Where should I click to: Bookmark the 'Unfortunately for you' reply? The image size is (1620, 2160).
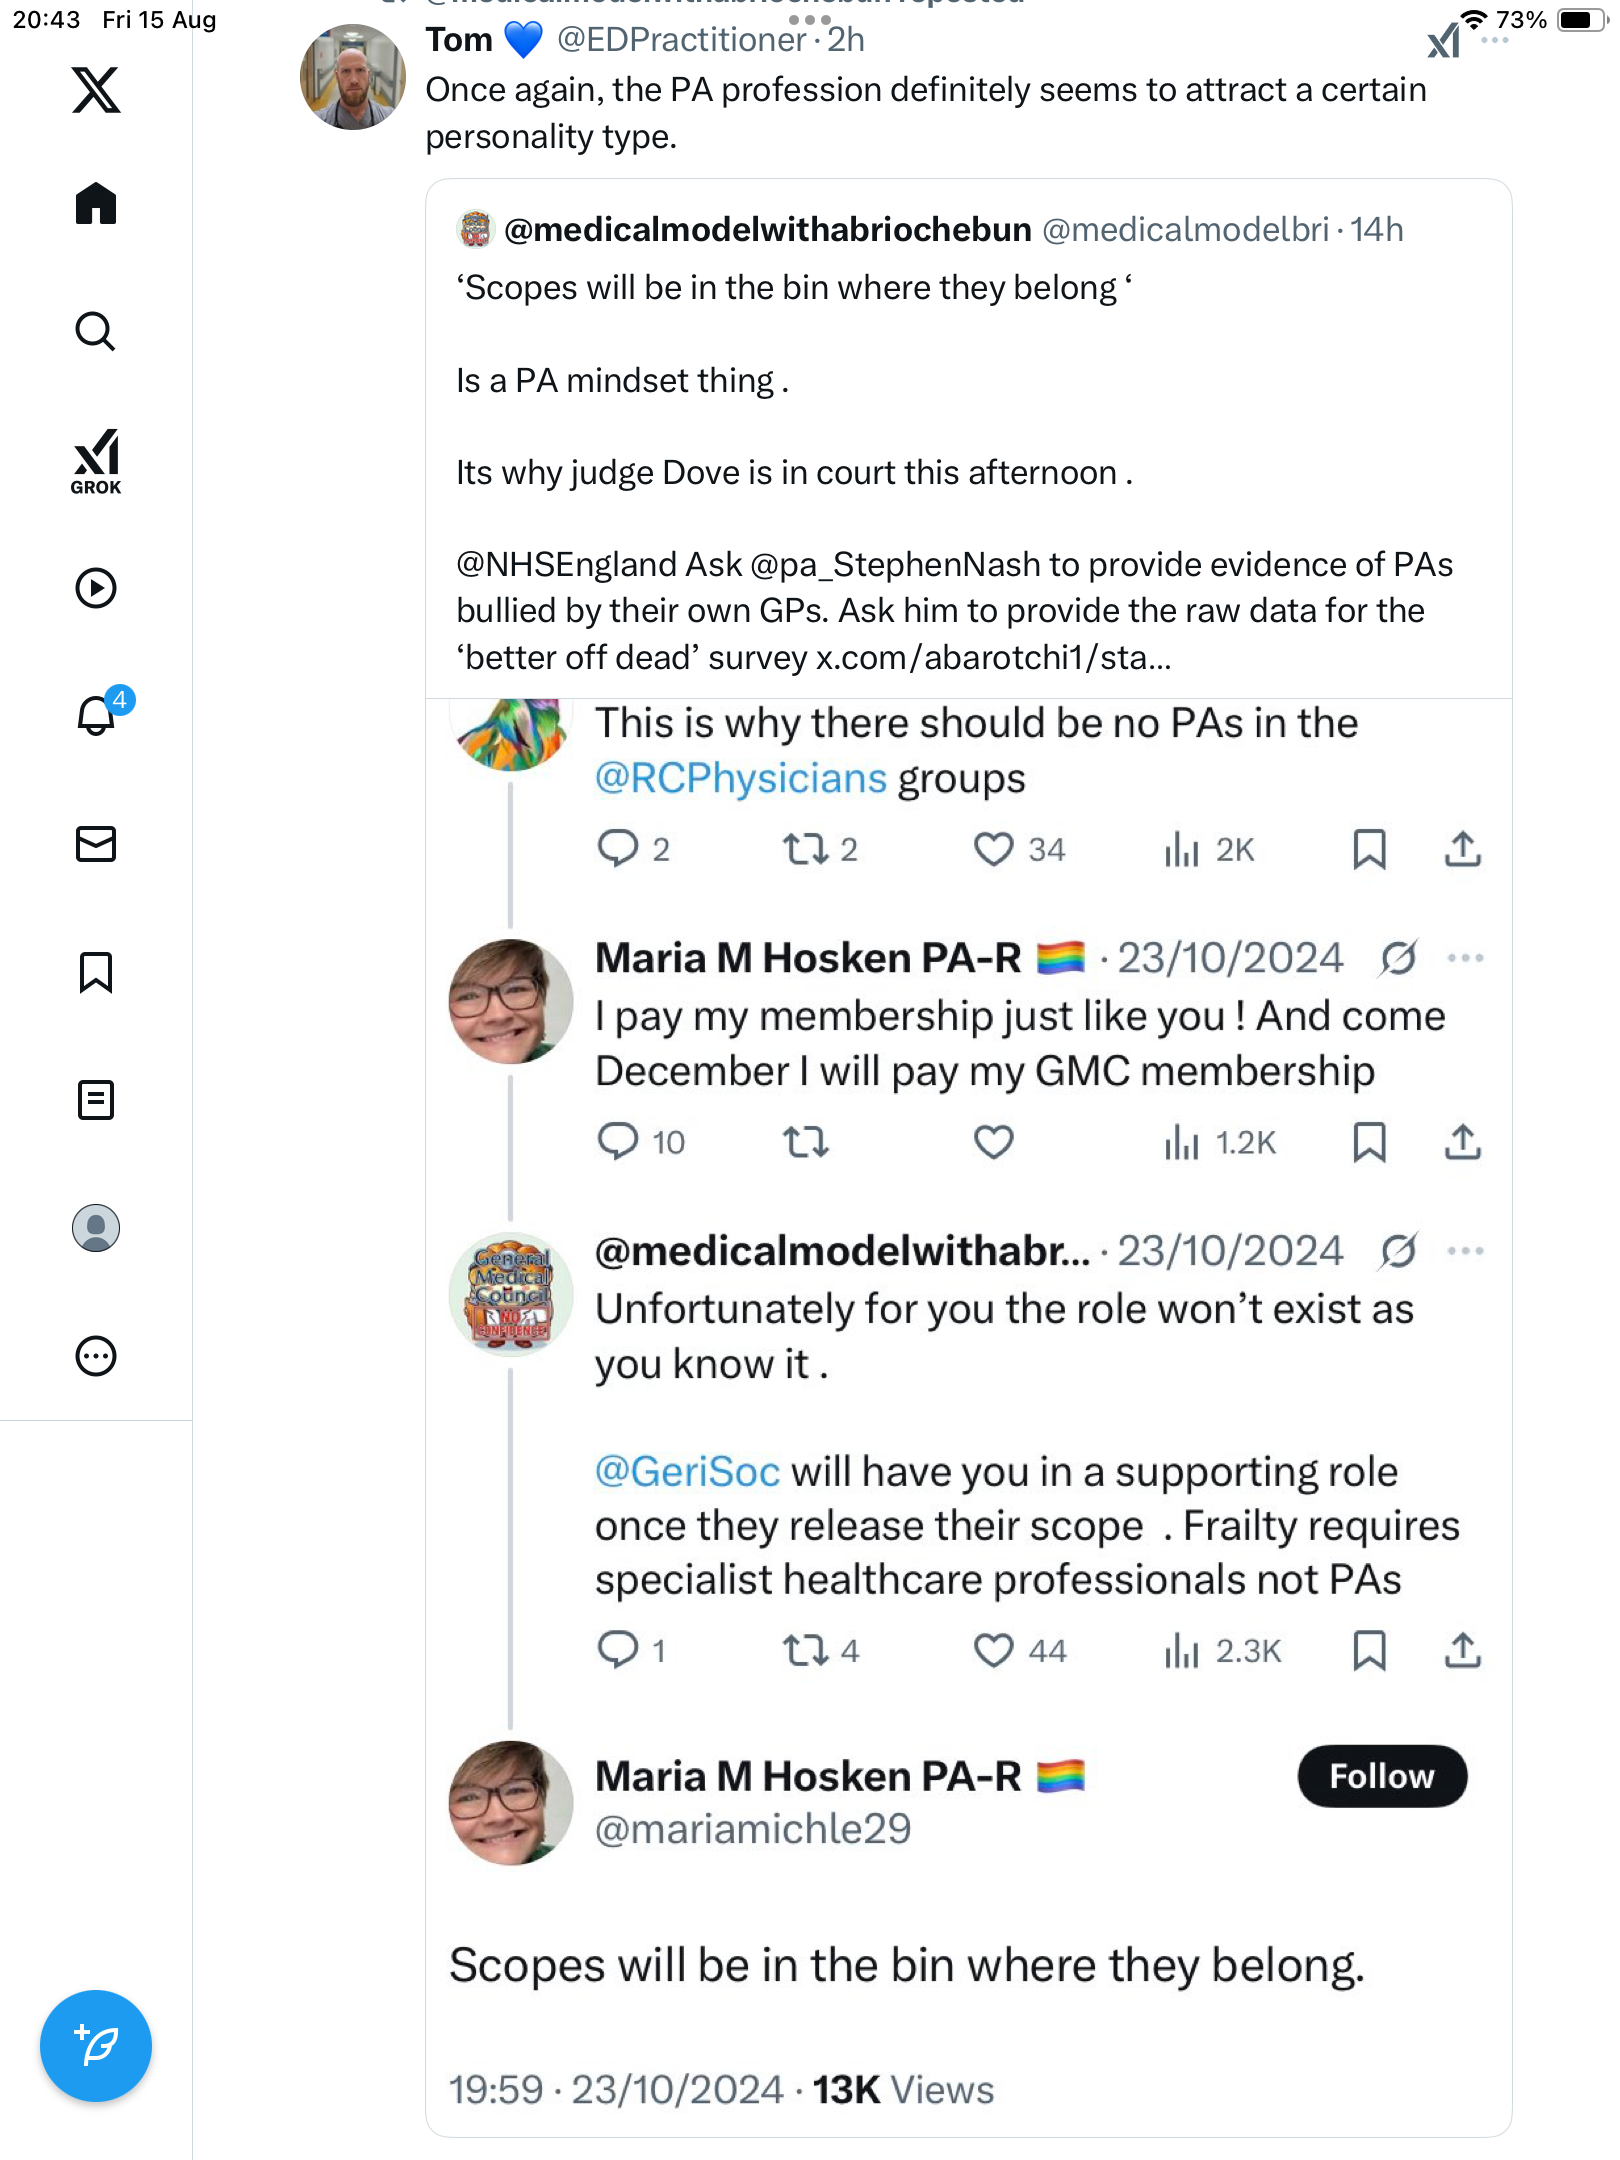(x=1369, y=1650)
